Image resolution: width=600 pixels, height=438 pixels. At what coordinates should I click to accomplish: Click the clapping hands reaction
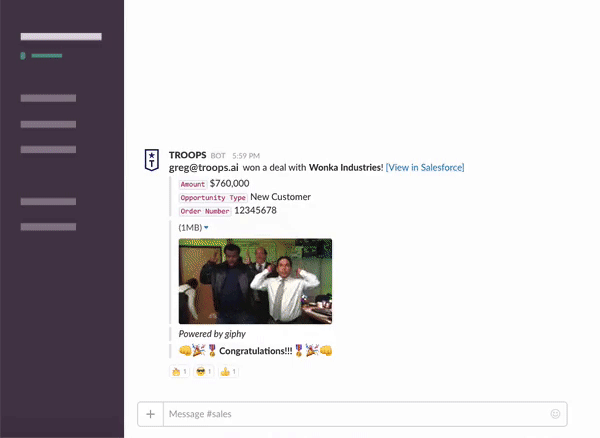point(179,371)
